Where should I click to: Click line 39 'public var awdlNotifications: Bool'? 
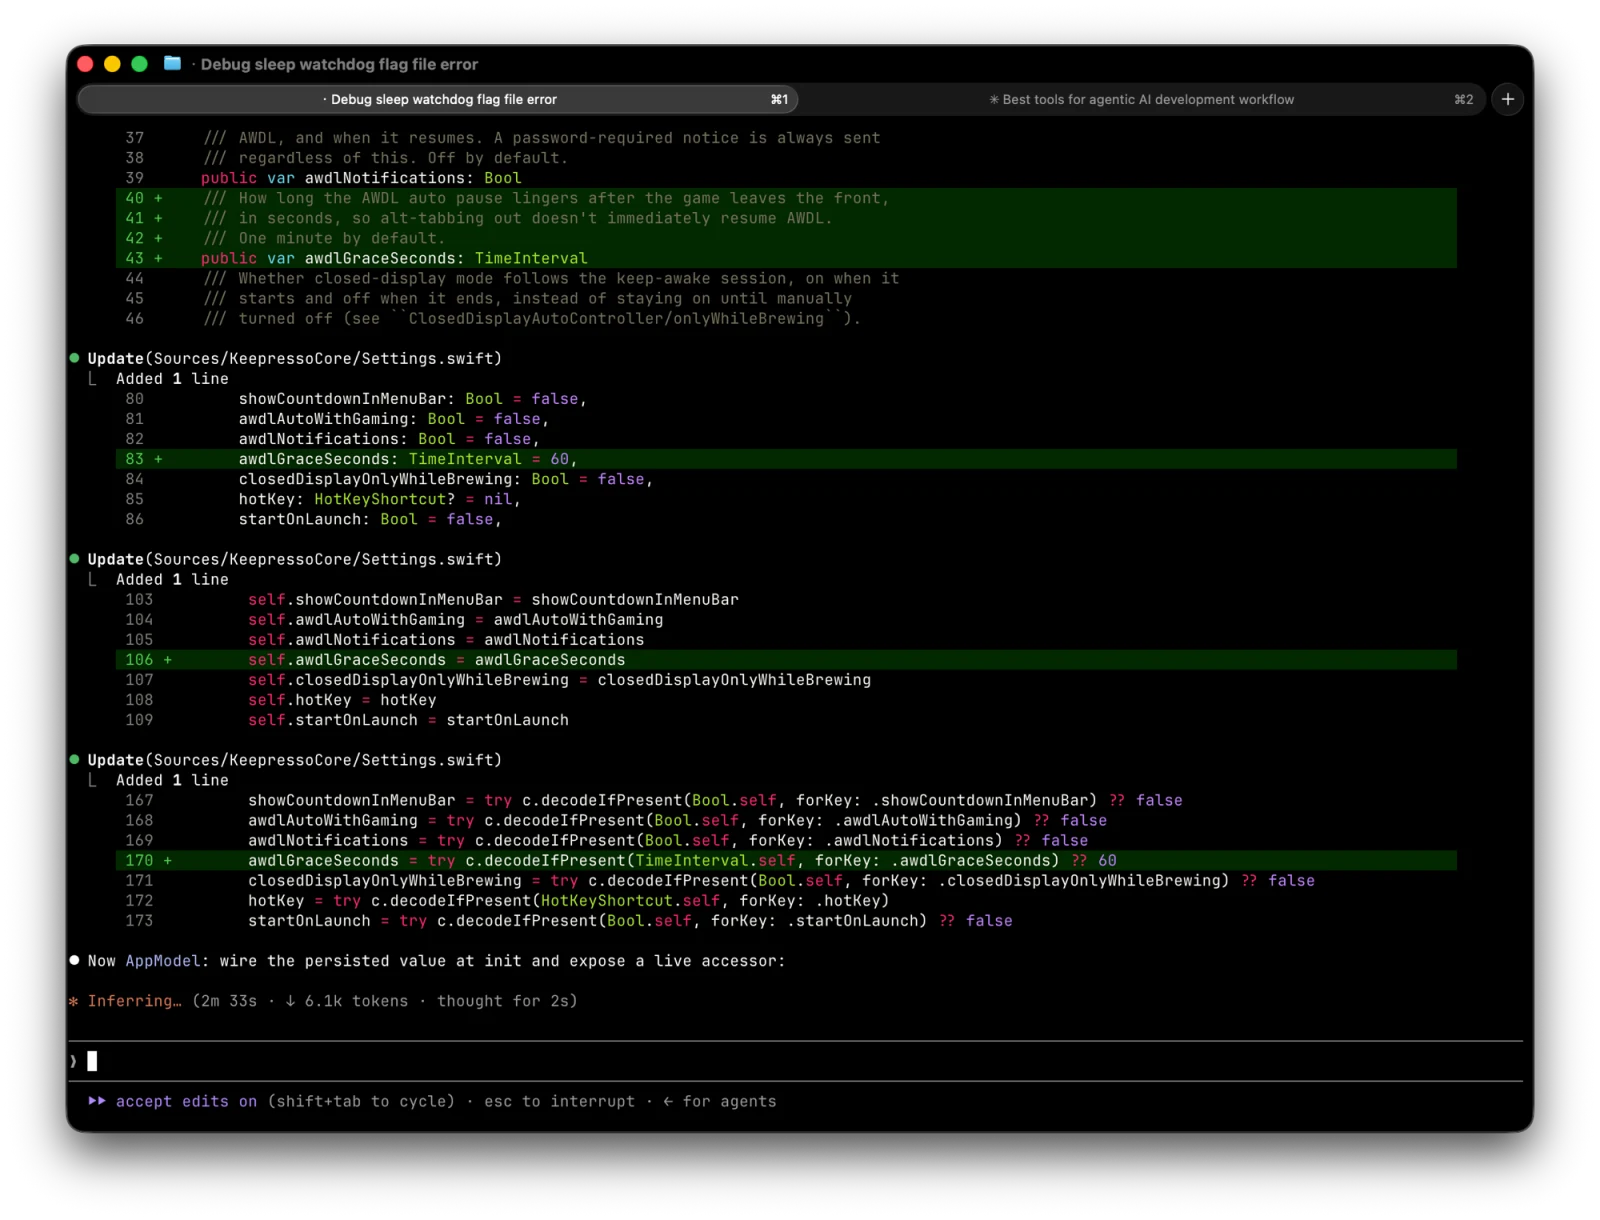pyautogui.click(x=361, y=178)
